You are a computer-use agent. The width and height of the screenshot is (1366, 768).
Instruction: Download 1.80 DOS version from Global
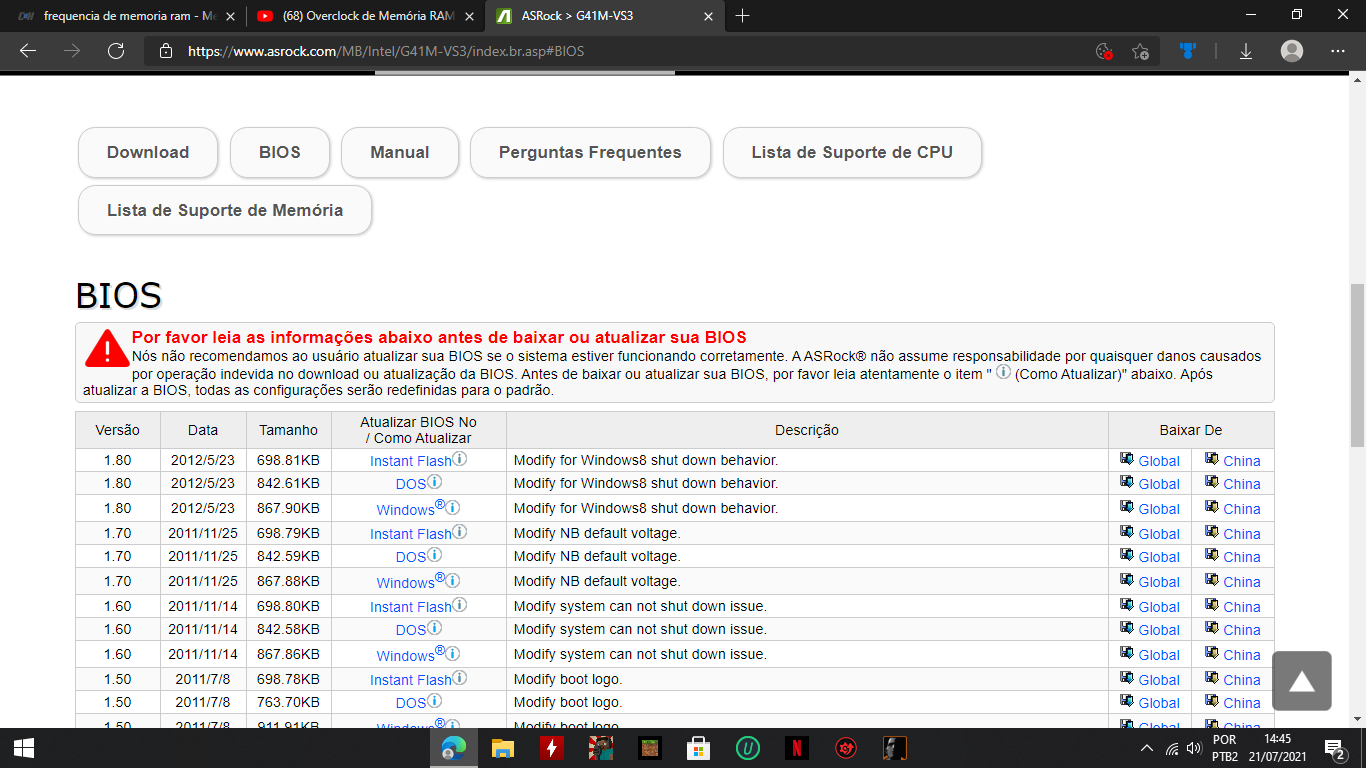click(1159, 484)
